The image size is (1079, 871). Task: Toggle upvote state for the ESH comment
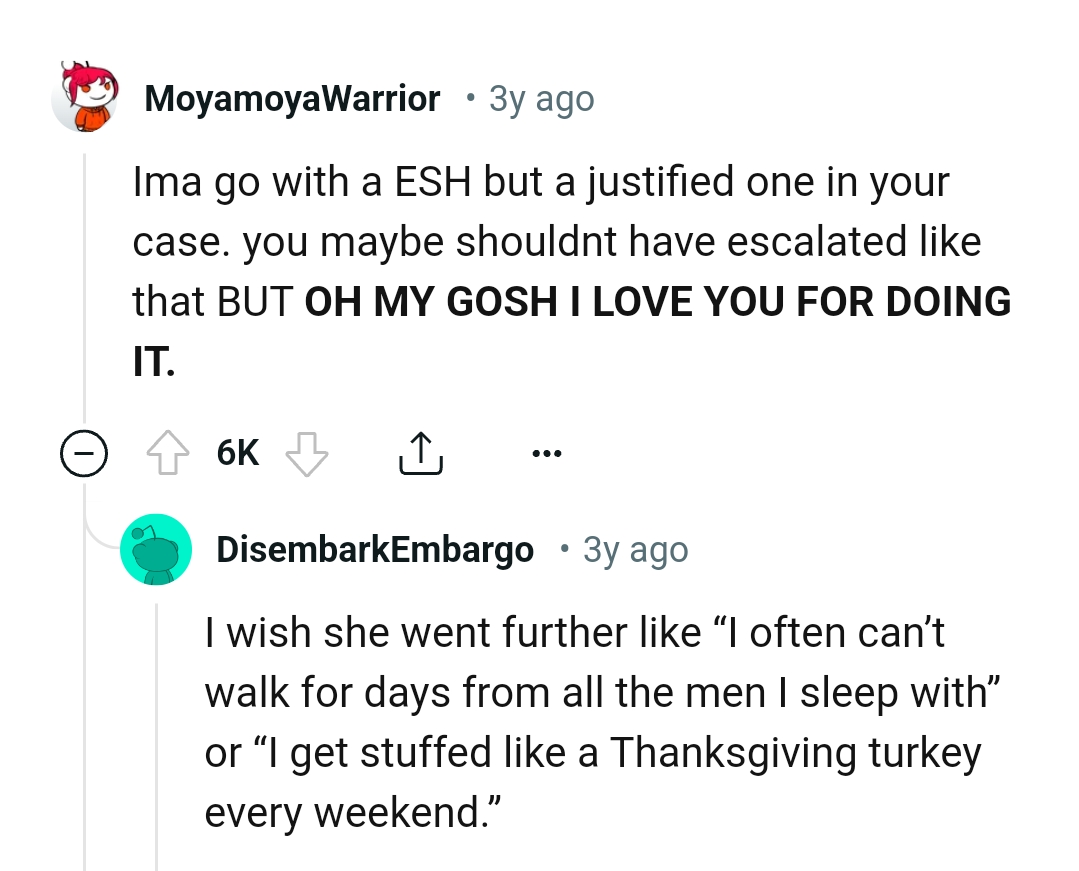(170, 452)
